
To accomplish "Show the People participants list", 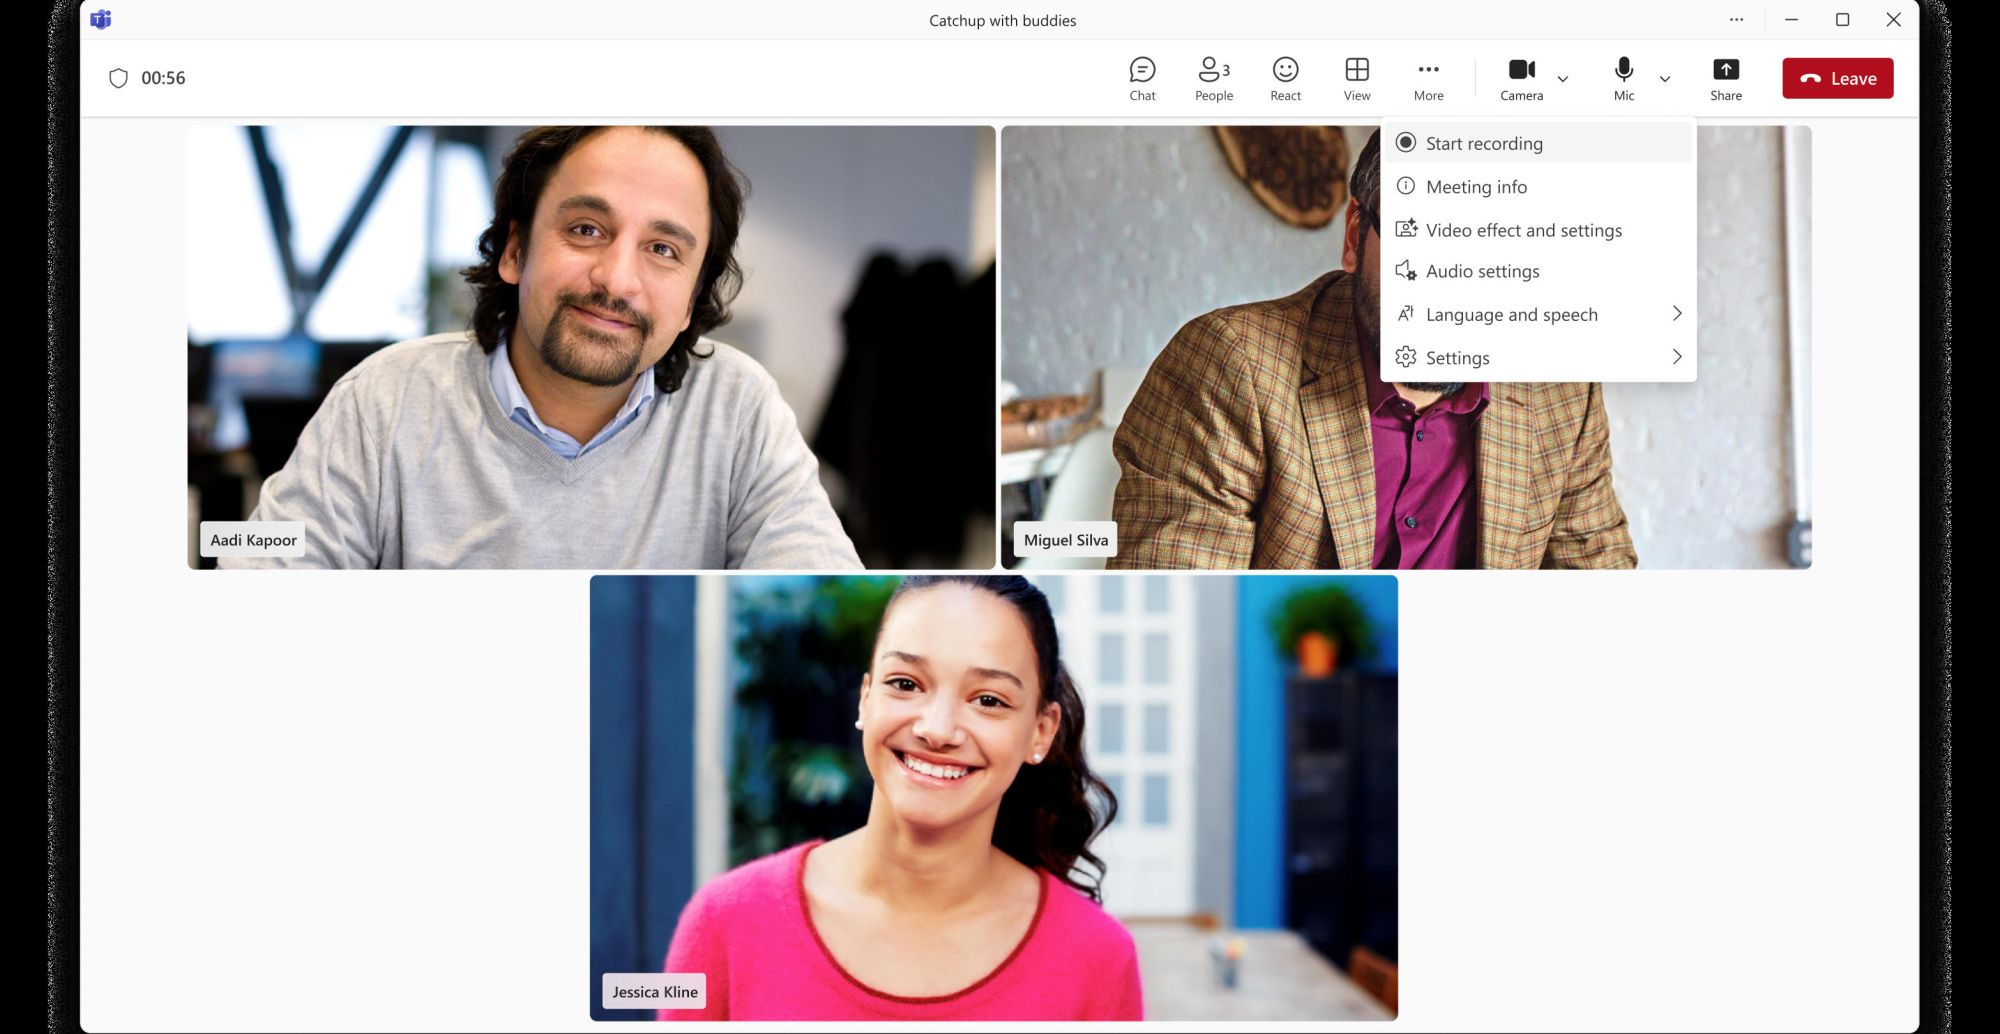I will (x=1213, y=78).
